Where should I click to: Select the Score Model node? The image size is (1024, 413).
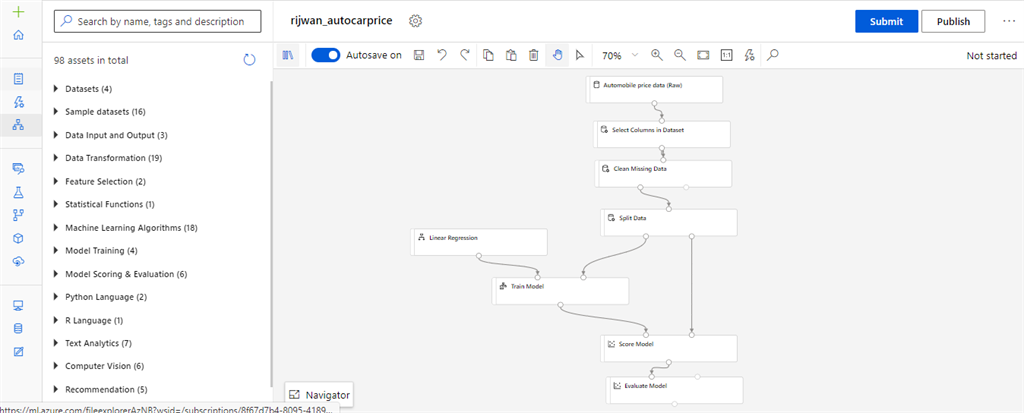coord(669,348)
